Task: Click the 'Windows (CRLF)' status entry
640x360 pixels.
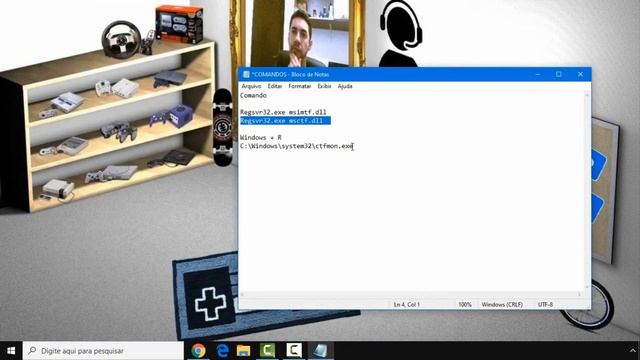Action: [502, 304]
